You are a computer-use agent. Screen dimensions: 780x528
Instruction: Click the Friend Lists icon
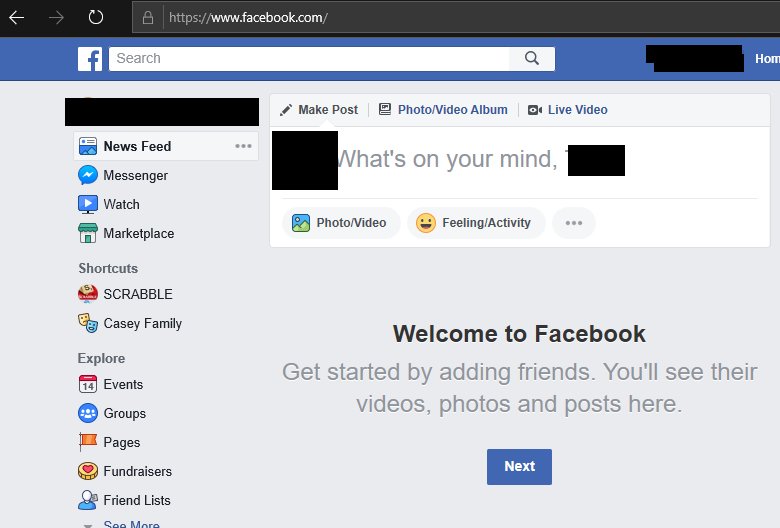click(x=88, y=500)
